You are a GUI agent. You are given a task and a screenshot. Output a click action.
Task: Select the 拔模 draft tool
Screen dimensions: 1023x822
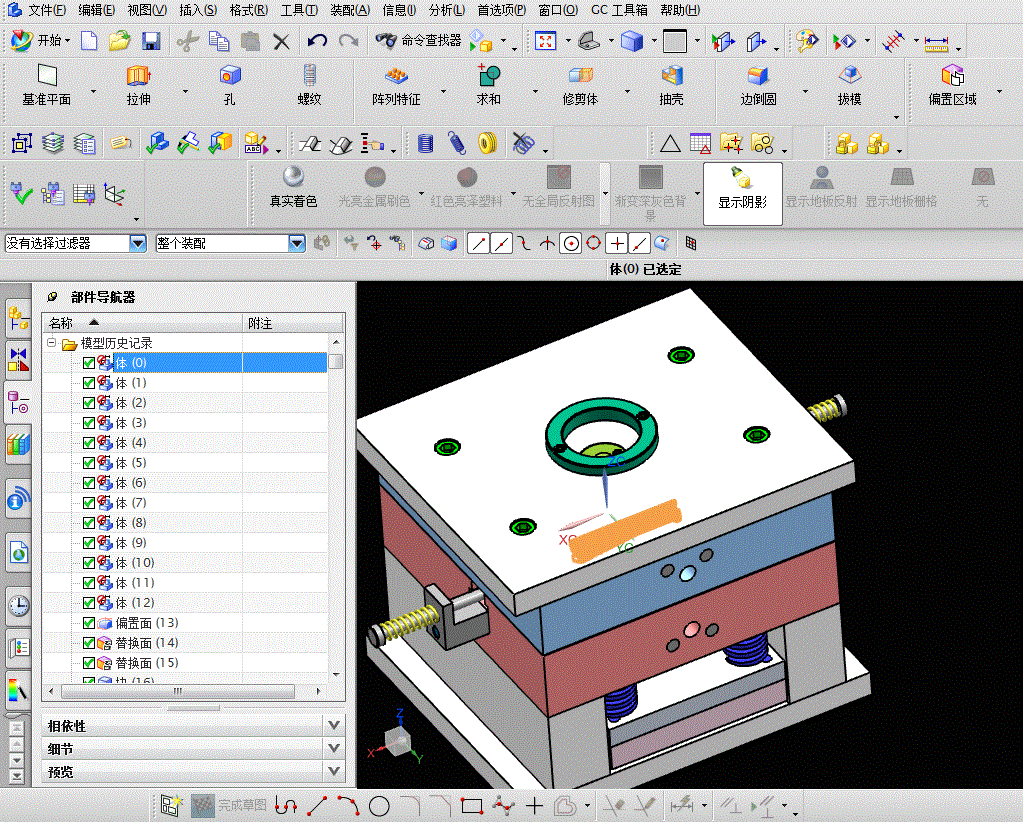tap(849, 85)
